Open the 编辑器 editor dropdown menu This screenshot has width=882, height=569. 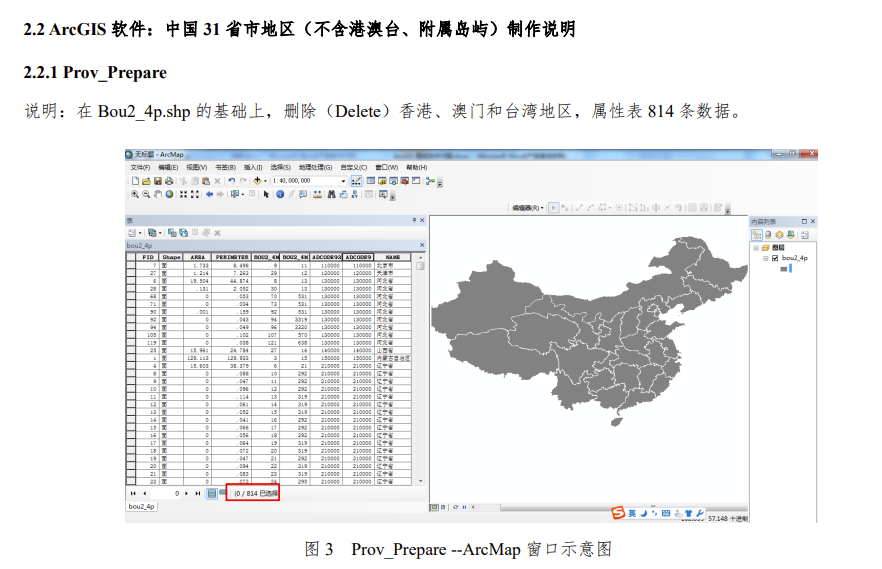527,207
